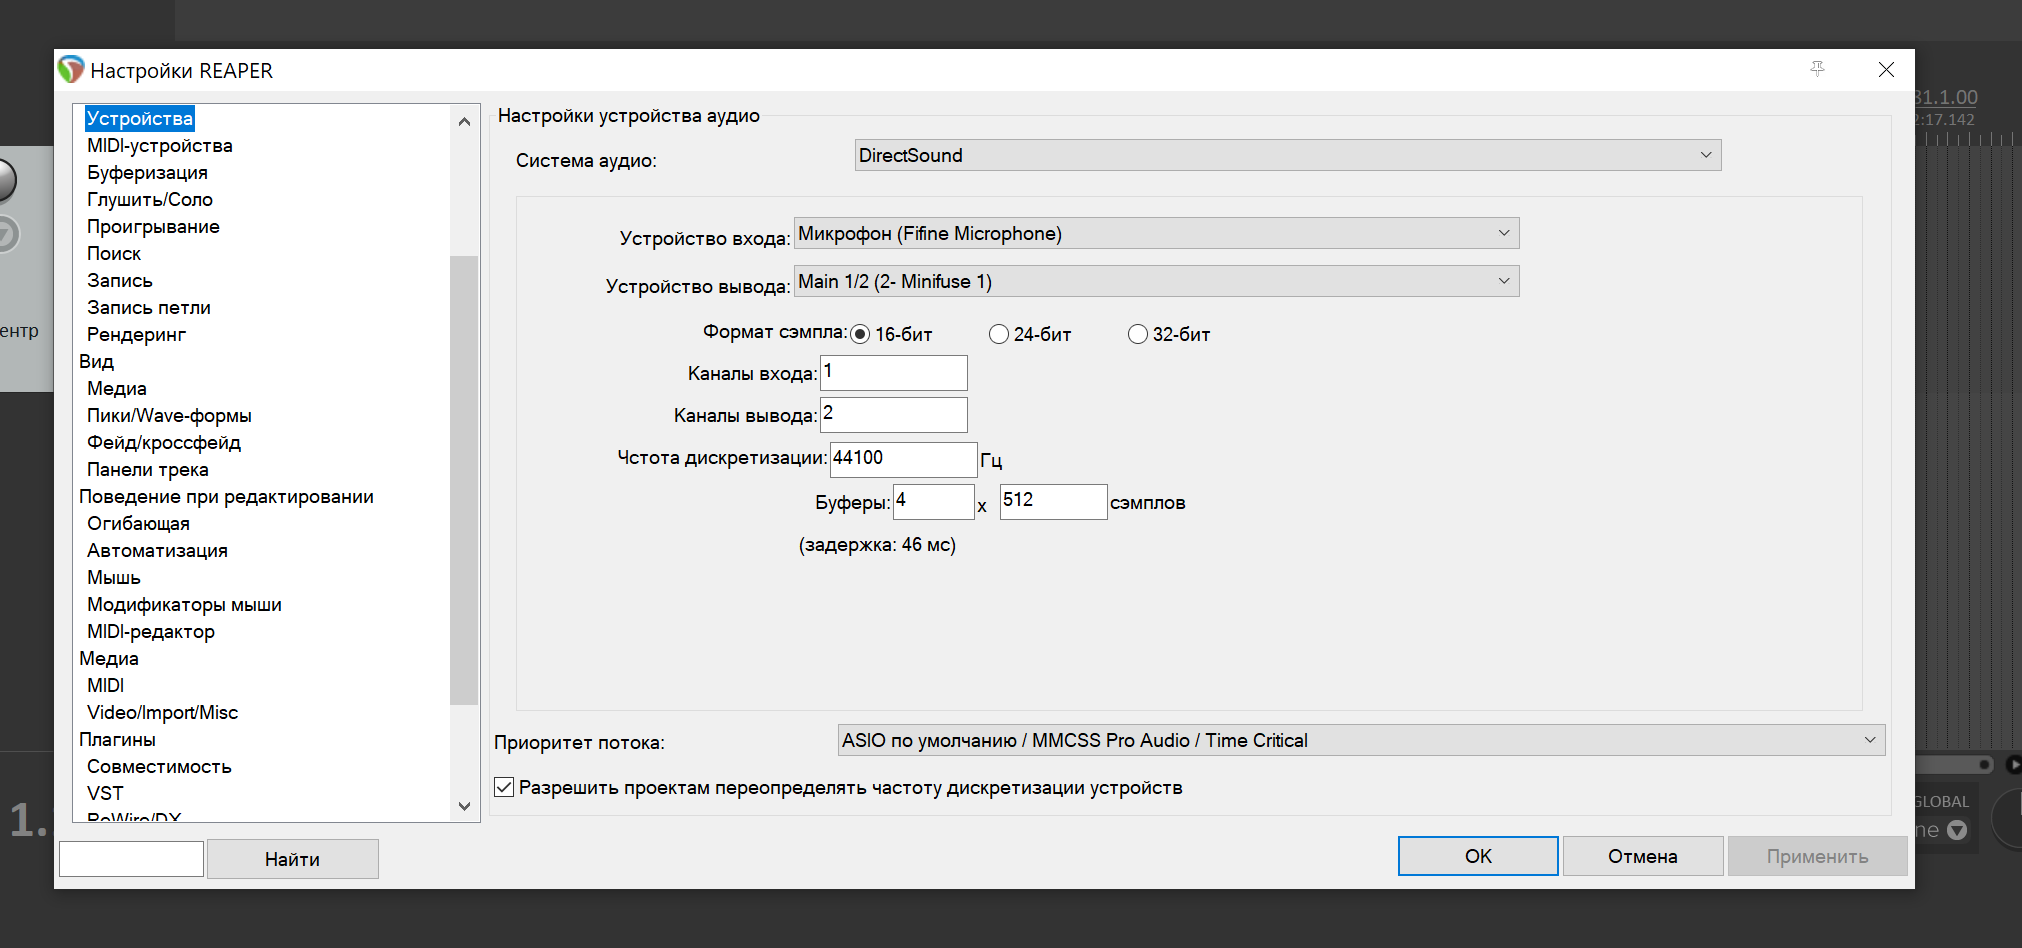Image resolution: width=2022 pixels, height=948 pixels.
Task: Open Глушить/Соло settings page
Action: tap(150, 200)
